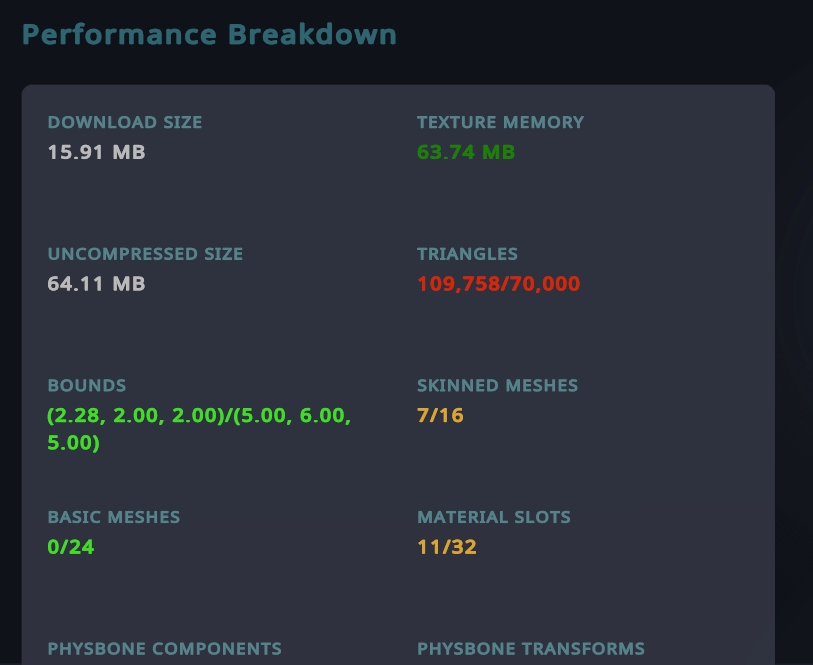Click the 11/32 material slots value
This screenshot has height=665, width=813.
tap(447, 547)
